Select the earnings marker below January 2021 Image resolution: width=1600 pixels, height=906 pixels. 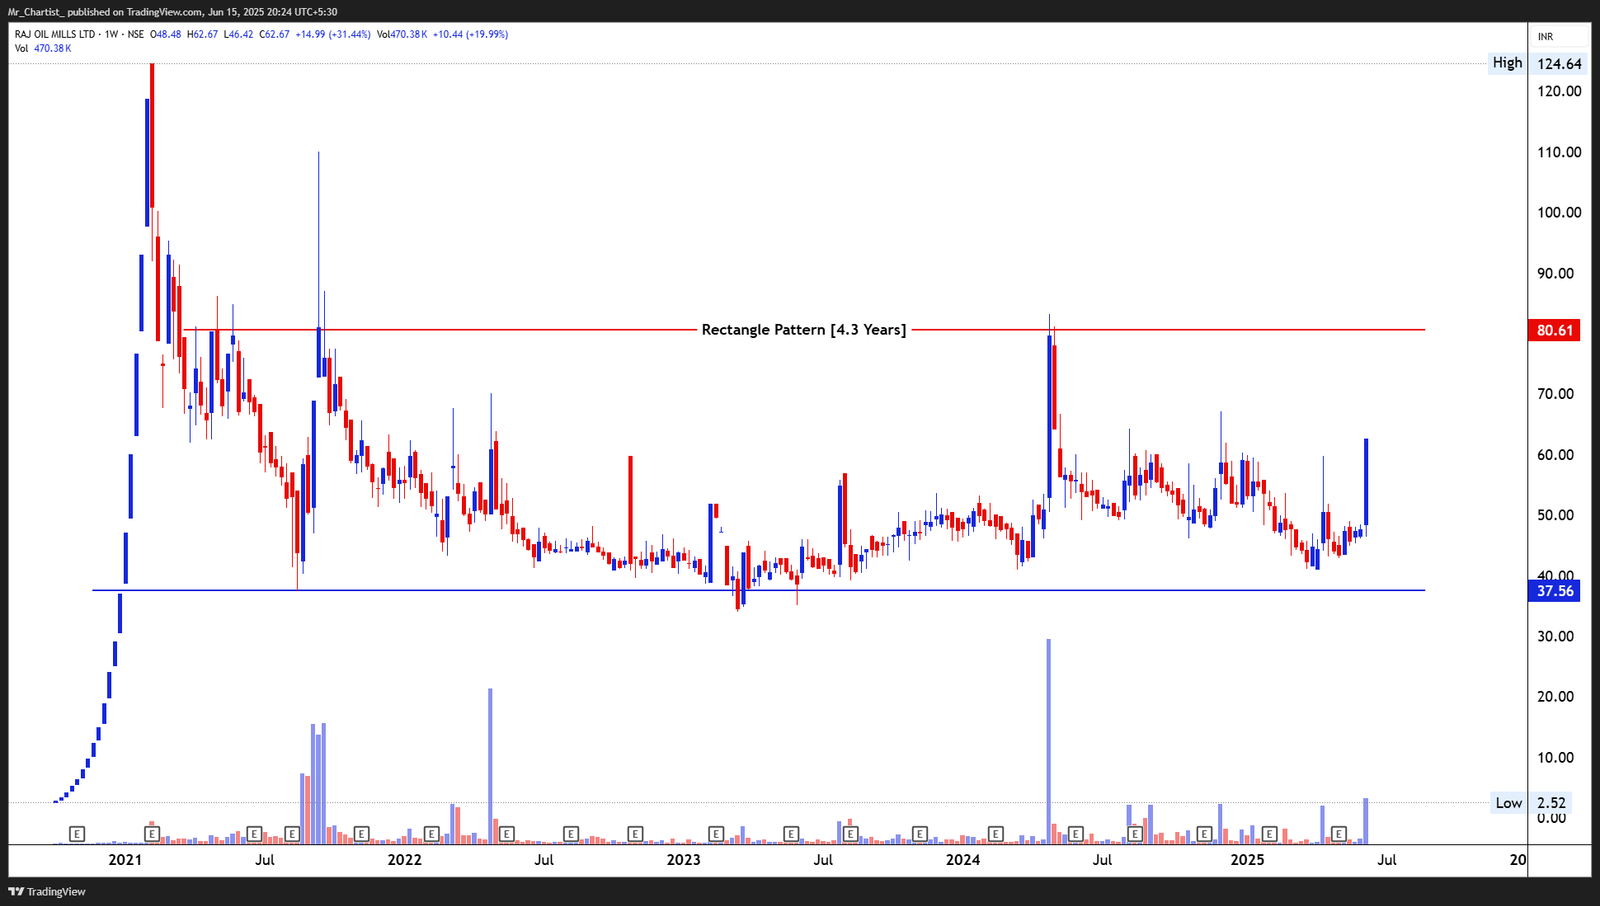(152, 833)
